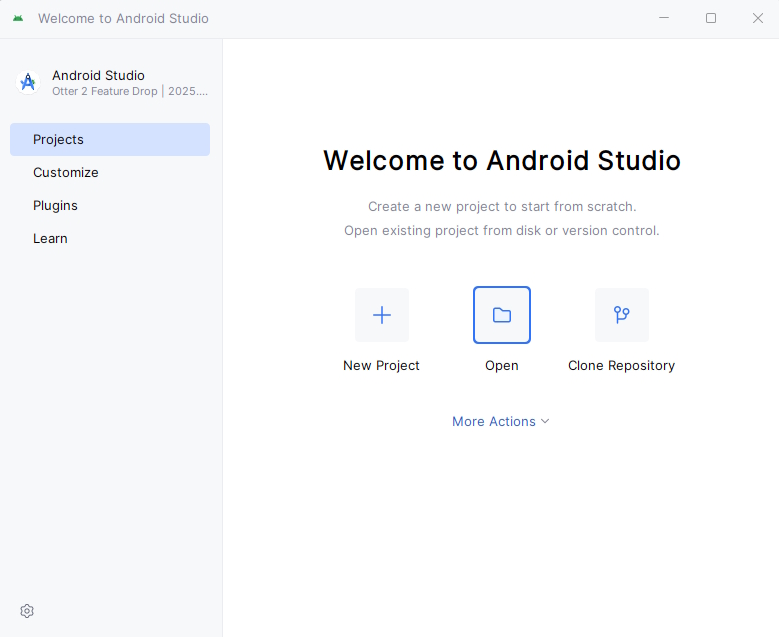This screenshot has width=779, height=637.
Task: Click the New Project plus icon
Action: [x=381, y=315]
